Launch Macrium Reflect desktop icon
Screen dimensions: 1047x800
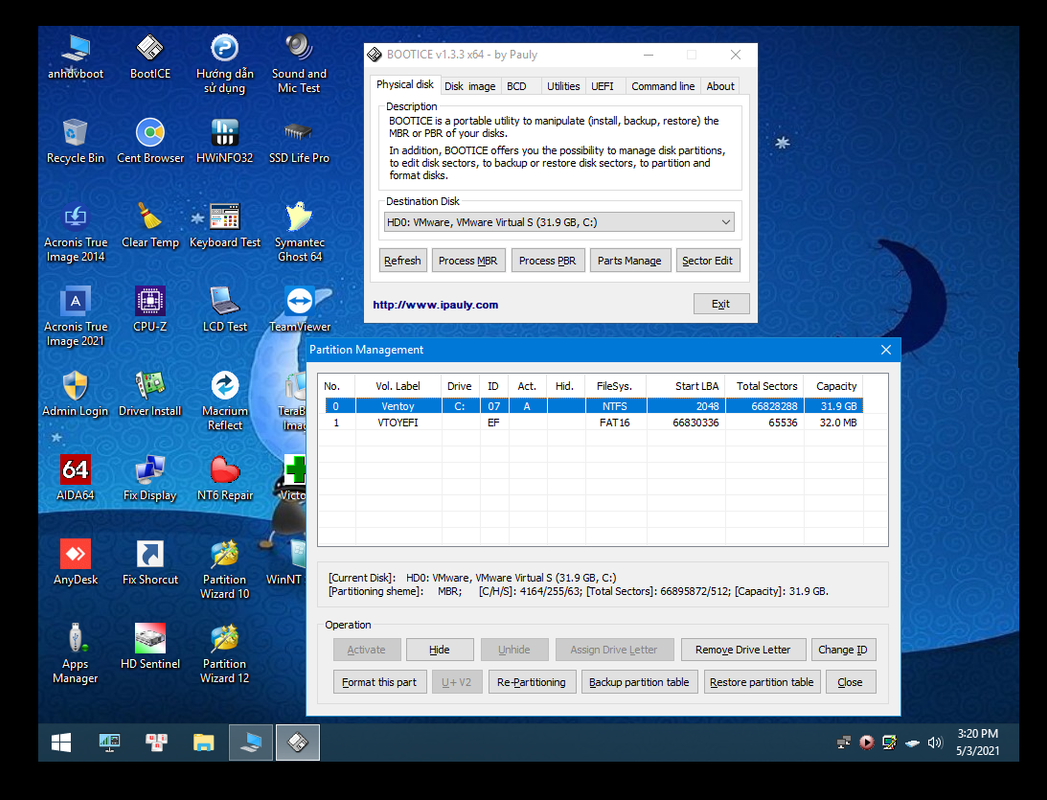tap(224, 401)
